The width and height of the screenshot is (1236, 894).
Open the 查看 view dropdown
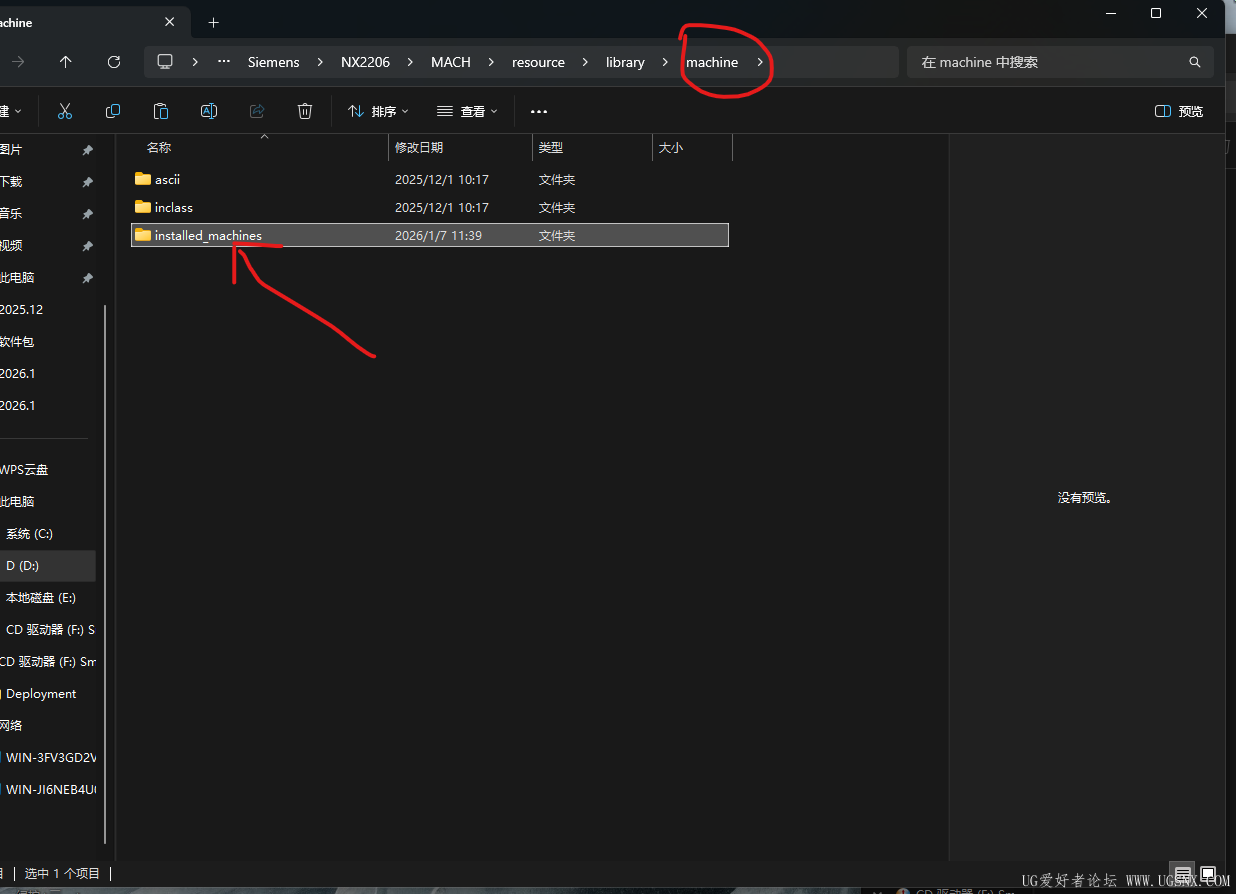pos(467,111)
